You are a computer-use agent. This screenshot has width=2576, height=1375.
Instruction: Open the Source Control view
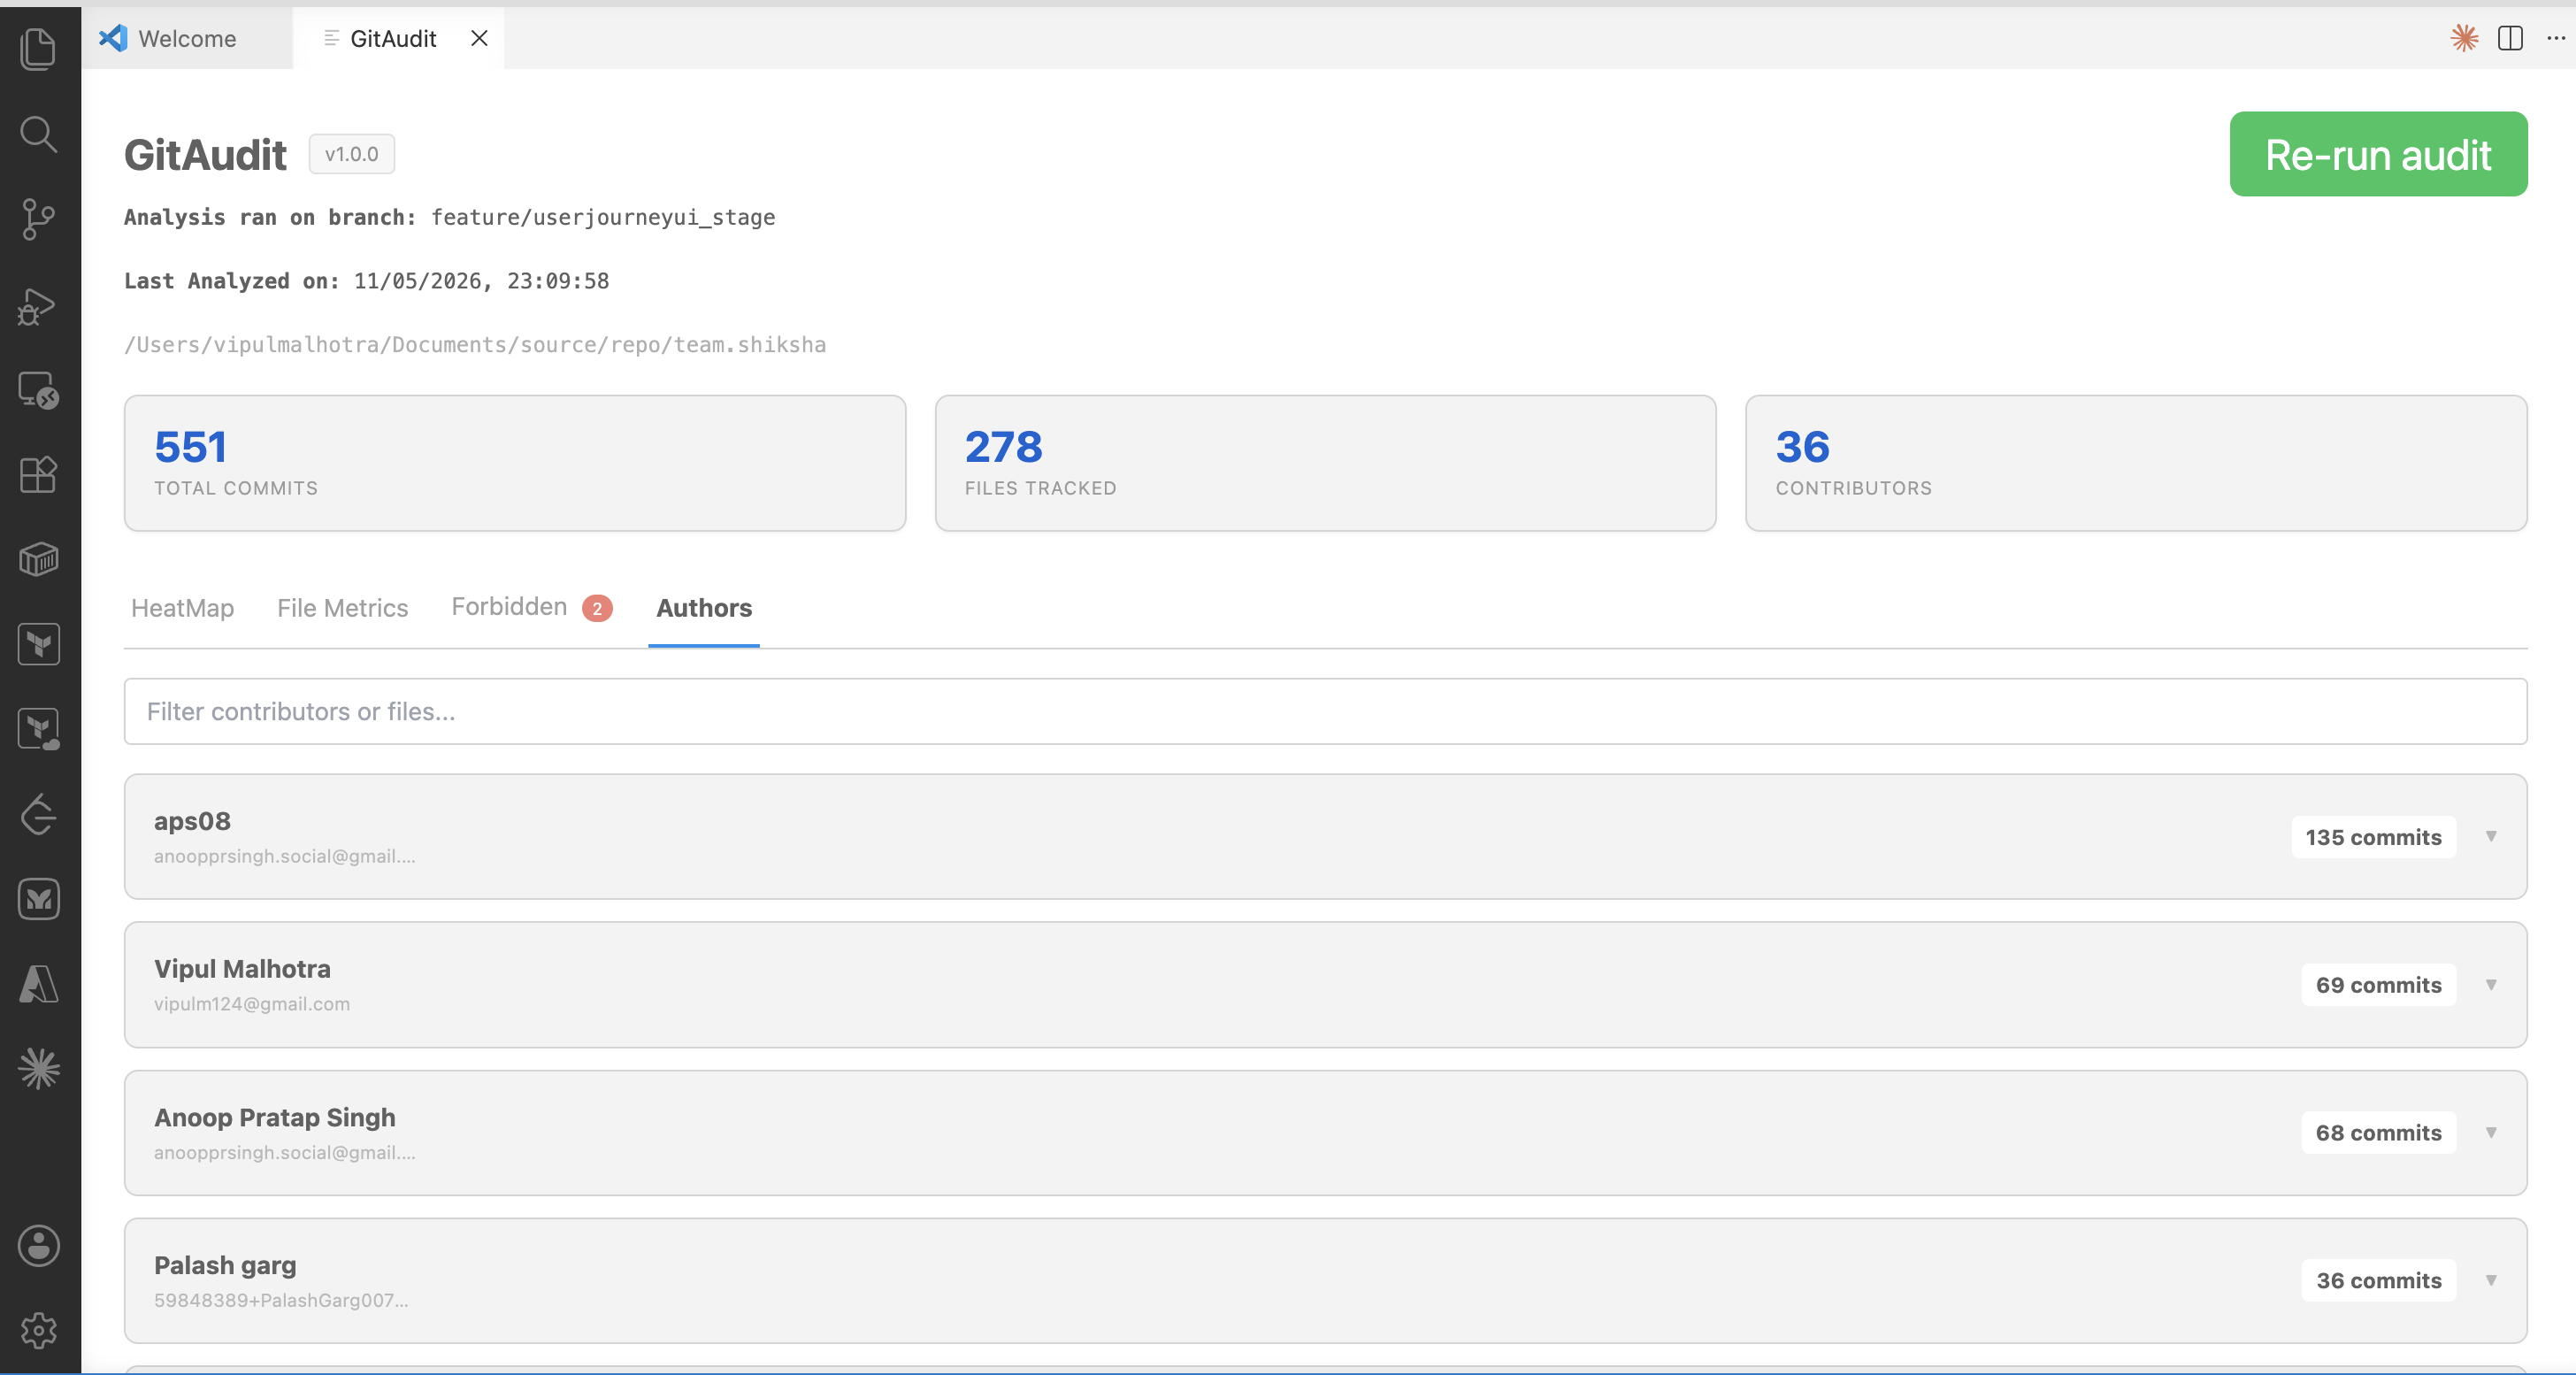[38, 219]
